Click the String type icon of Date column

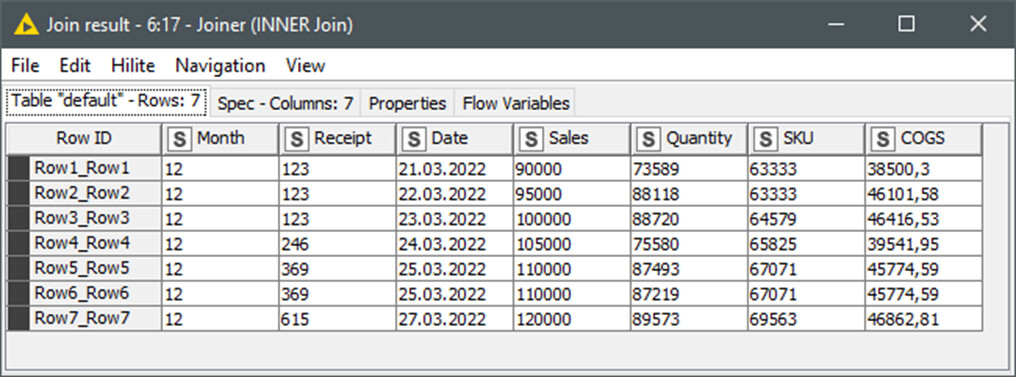coord(413,139)
